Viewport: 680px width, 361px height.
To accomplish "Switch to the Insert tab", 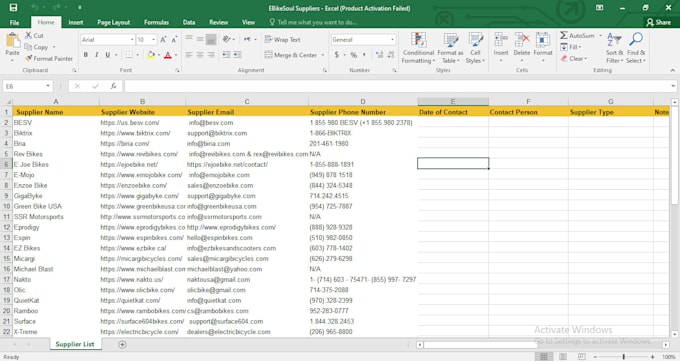I will point(76,22).
